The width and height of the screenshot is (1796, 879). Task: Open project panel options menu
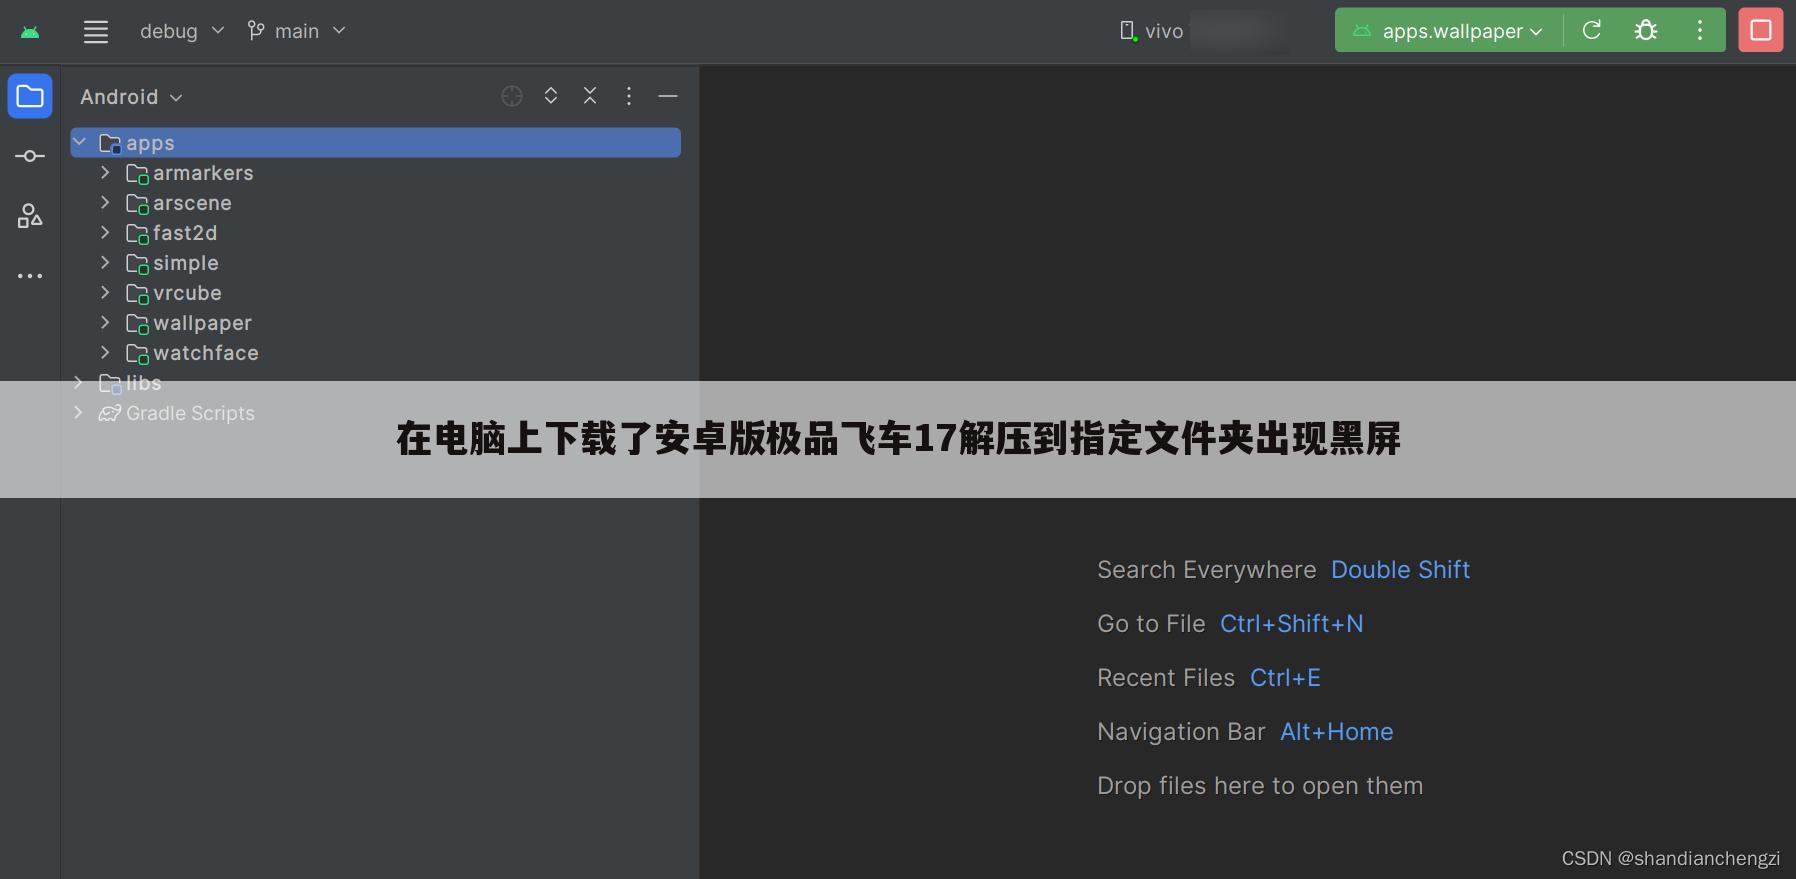tap(629, 95)
